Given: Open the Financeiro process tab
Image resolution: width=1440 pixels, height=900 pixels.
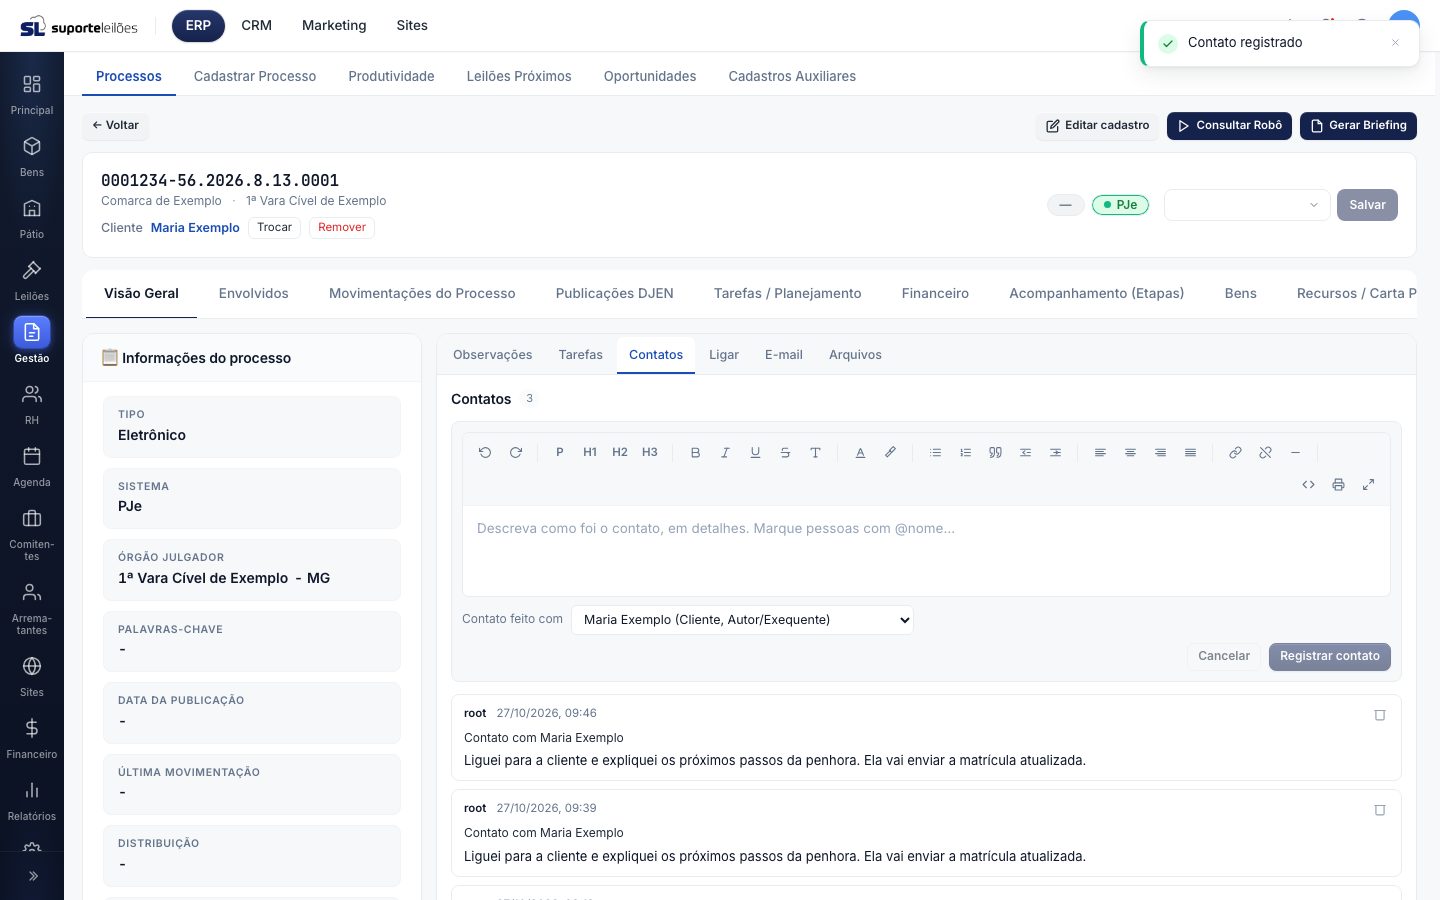Looking at the screenshot, I should click(935, 293).
